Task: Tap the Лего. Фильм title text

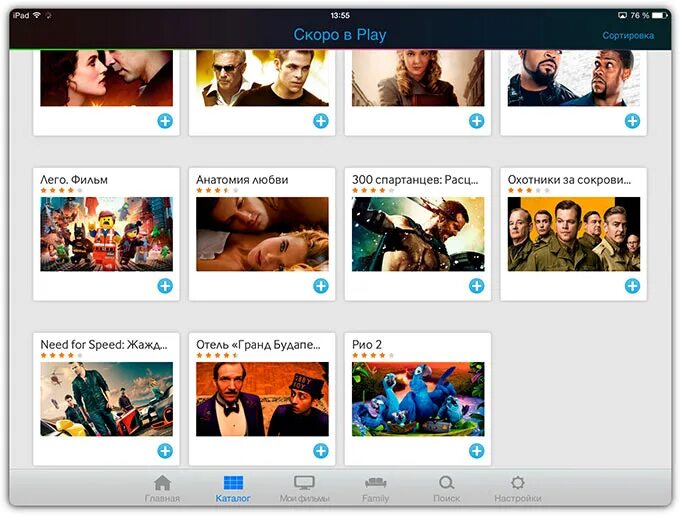Action: [x=74, y=179]
